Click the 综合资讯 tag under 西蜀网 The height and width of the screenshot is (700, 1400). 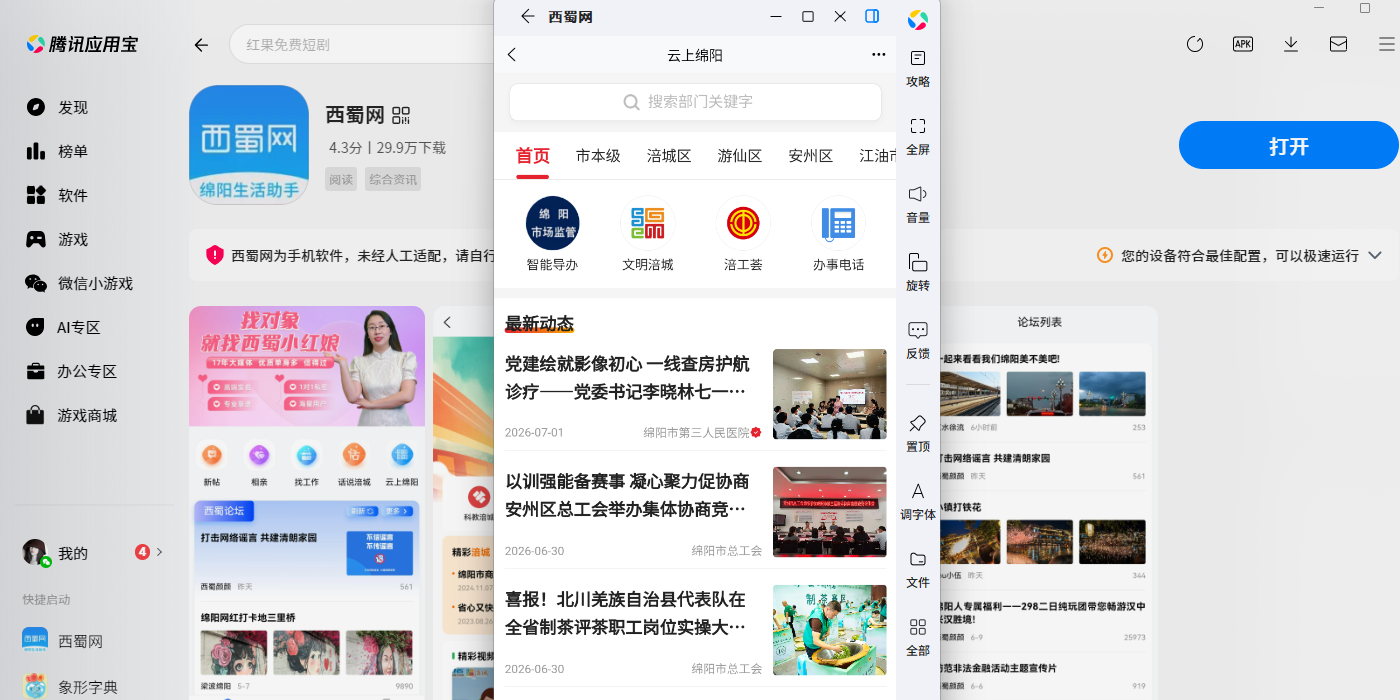393,179
